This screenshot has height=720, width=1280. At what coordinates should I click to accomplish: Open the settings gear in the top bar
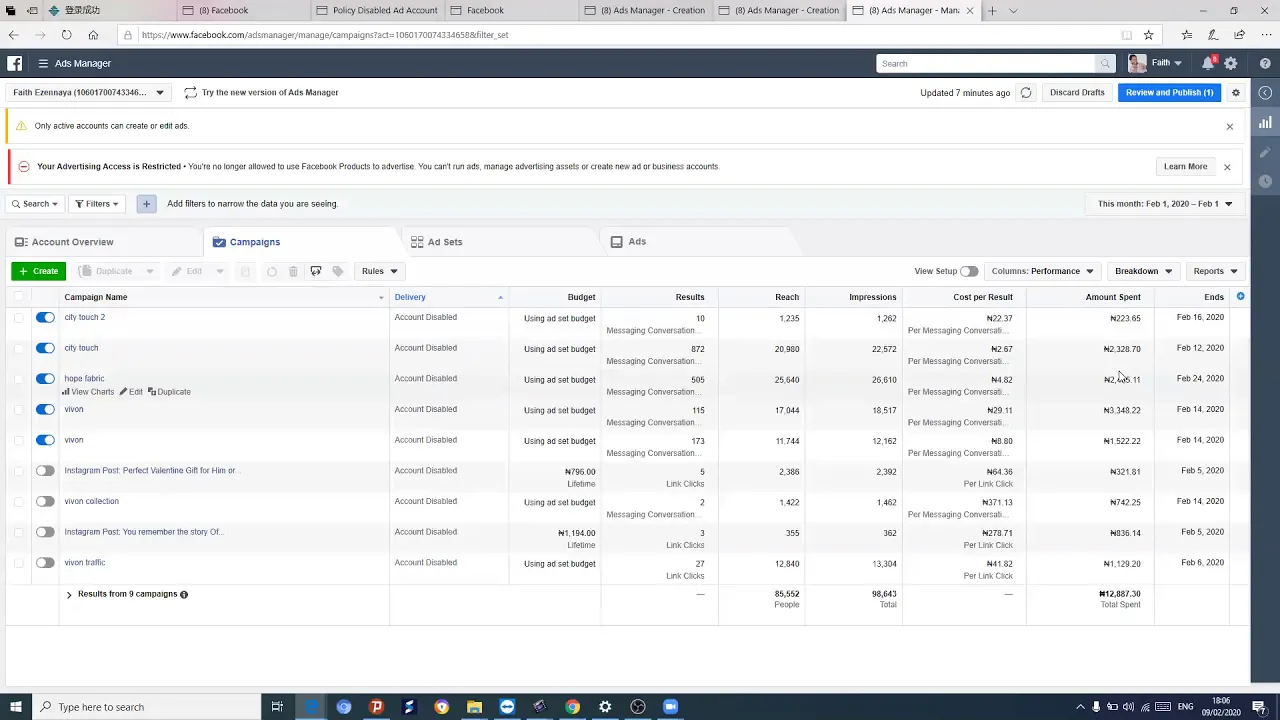(x=1231, y=63)
